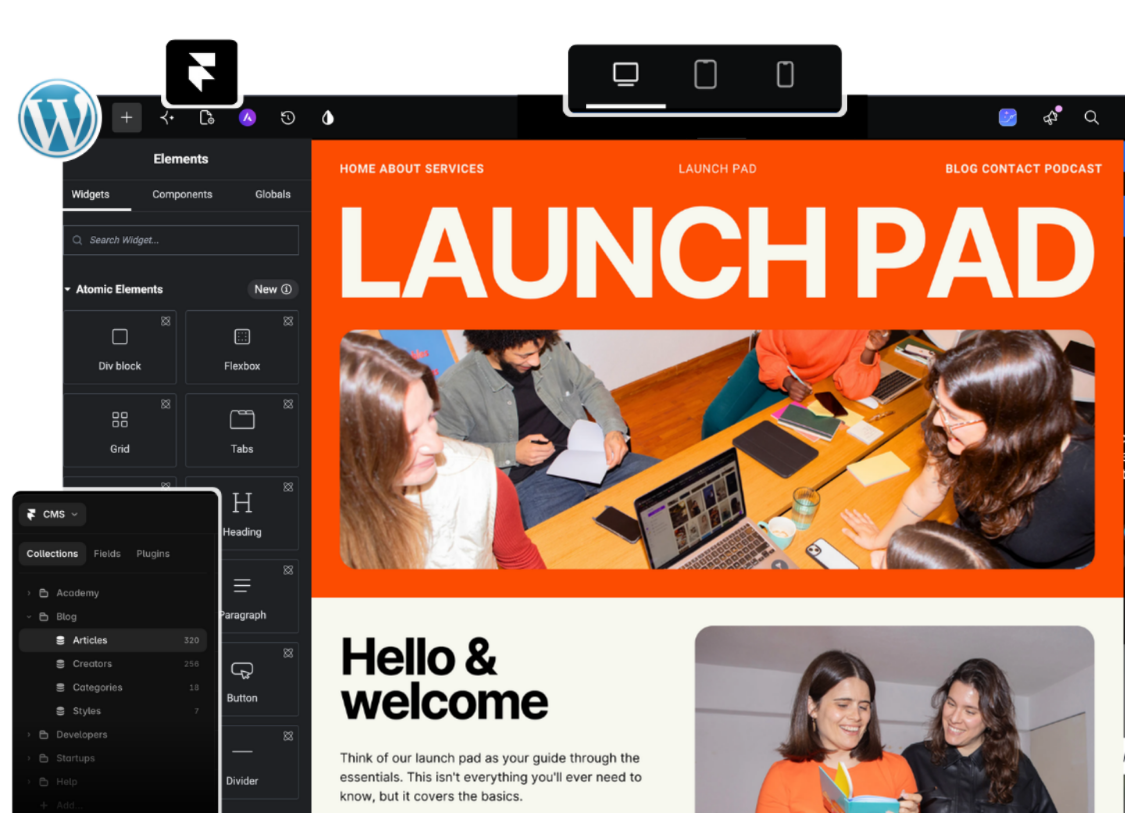Open the megaphone what's new icon
The image size is (1125, 813).
[1051, 117]
